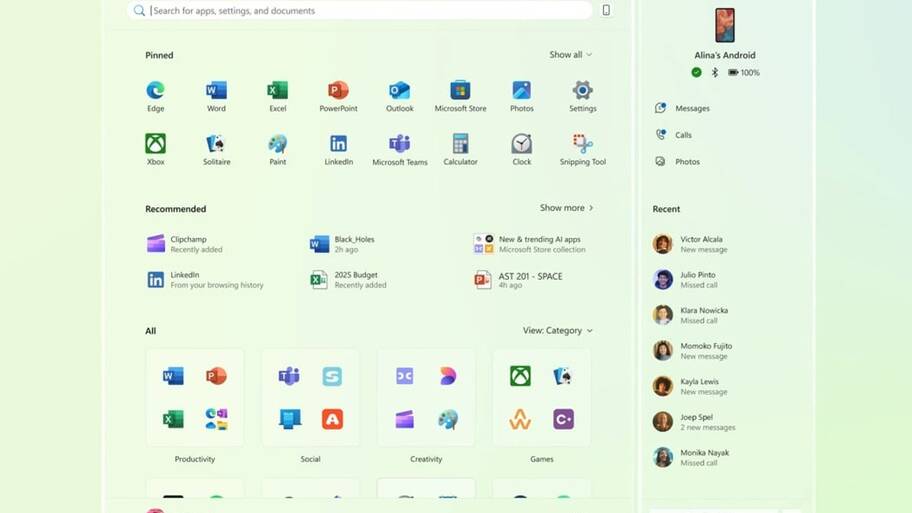Open the Edge pinned app

[155, 96]
